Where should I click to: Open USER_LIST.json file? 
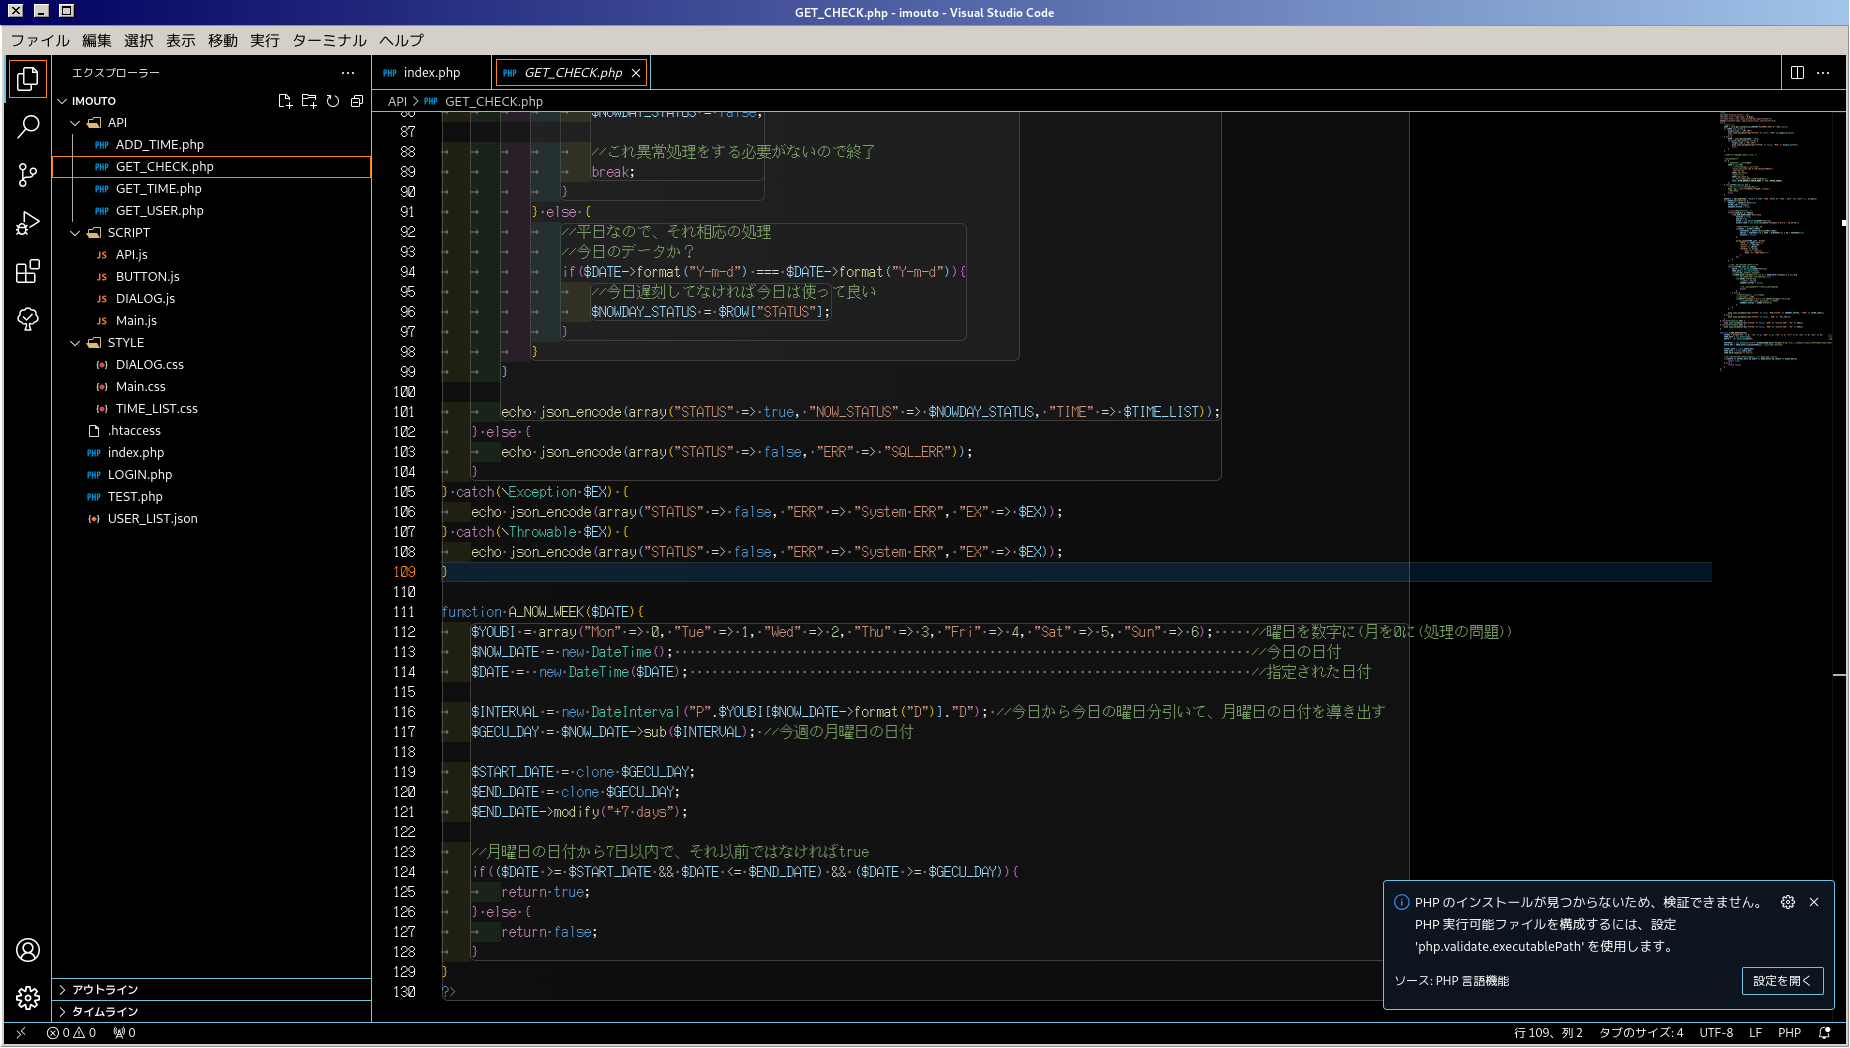[x=212, y=519]
